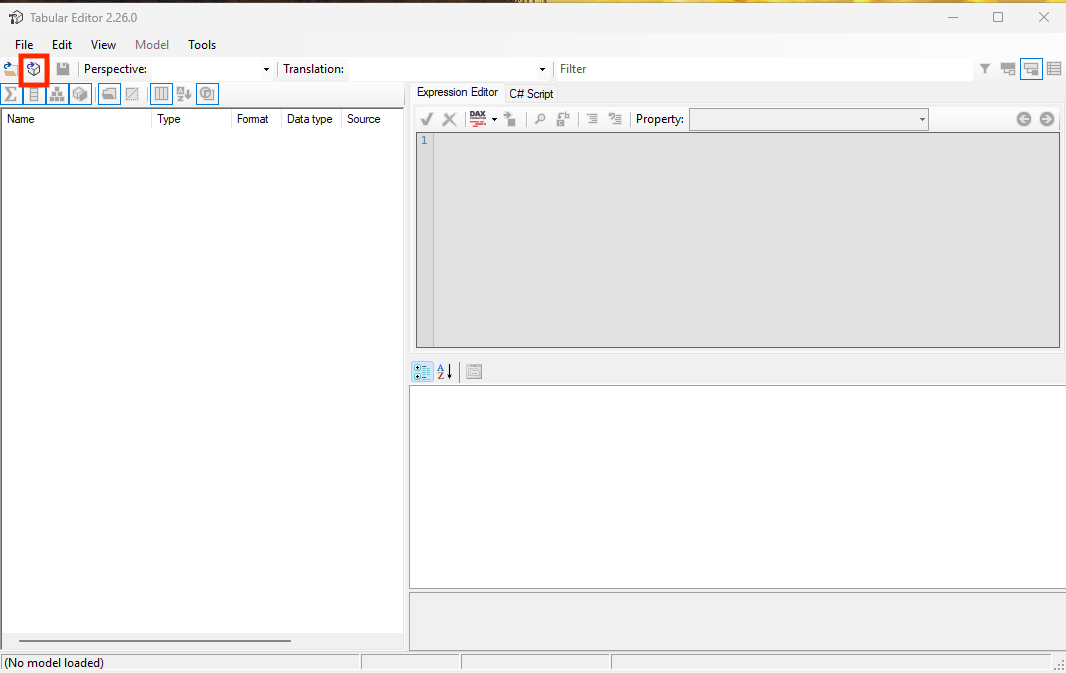The width and height of the screenshot is (1066, 673).
Task: Click the filter funnel icon
Action: tap(985, 69)
